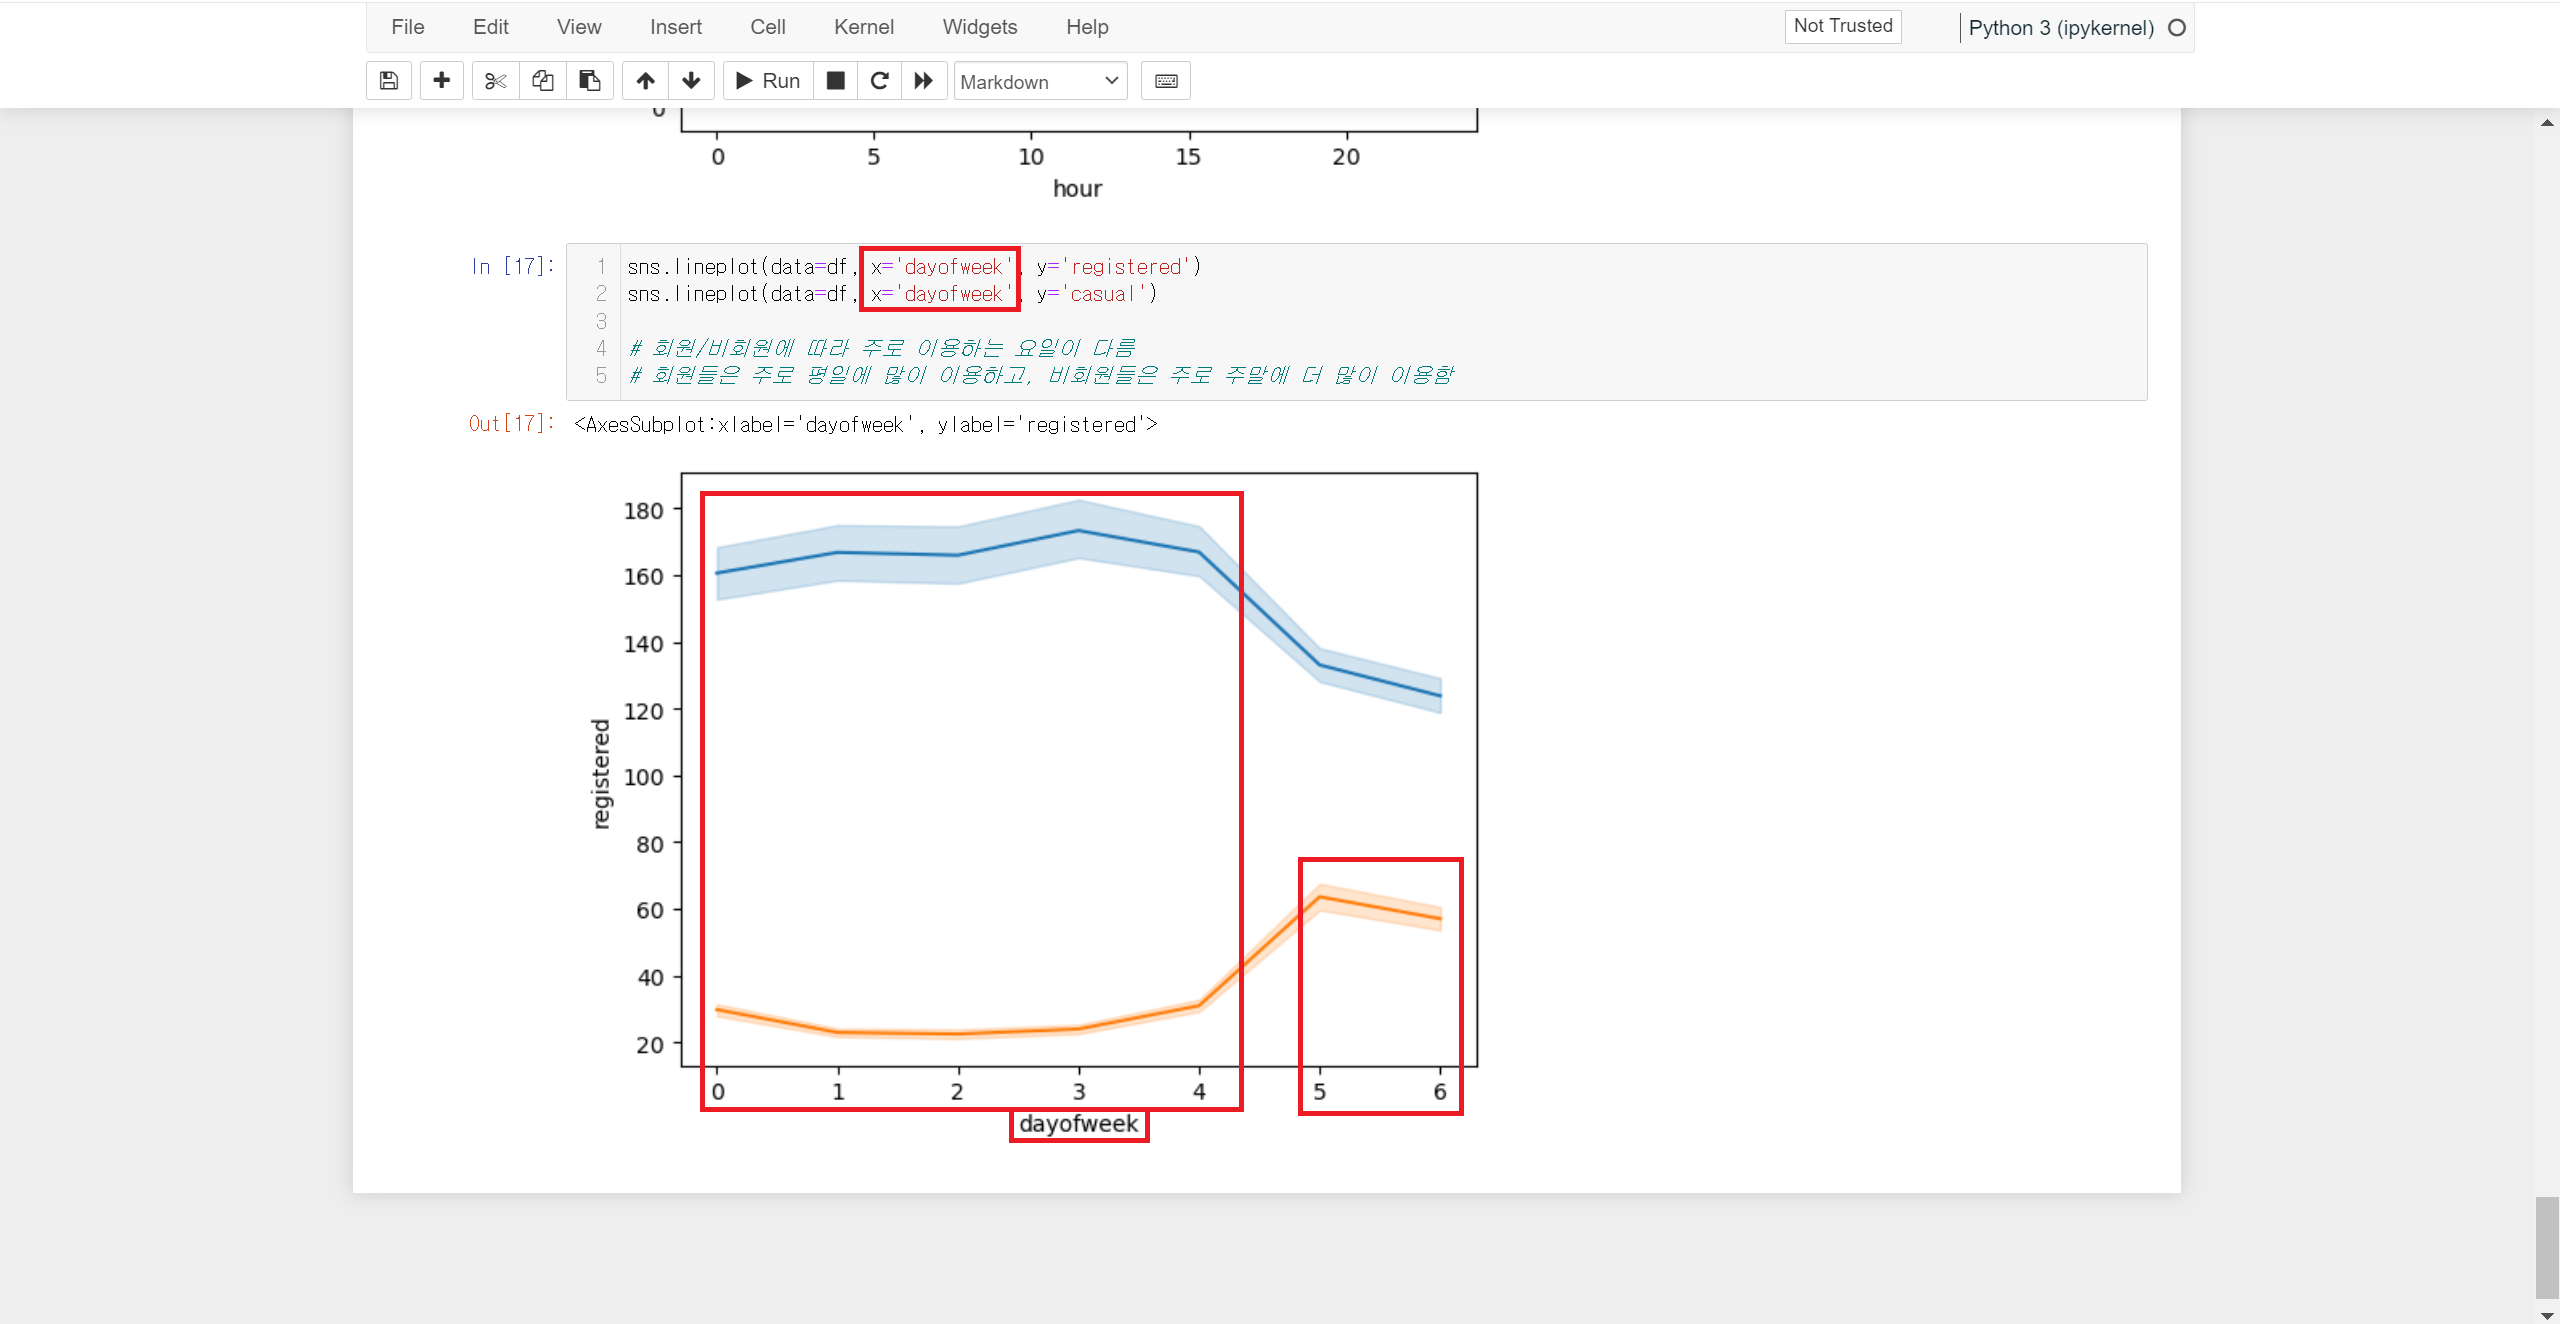Copy selected cells icon
The image size is (2560, 1324).
[x=543, y=81]
